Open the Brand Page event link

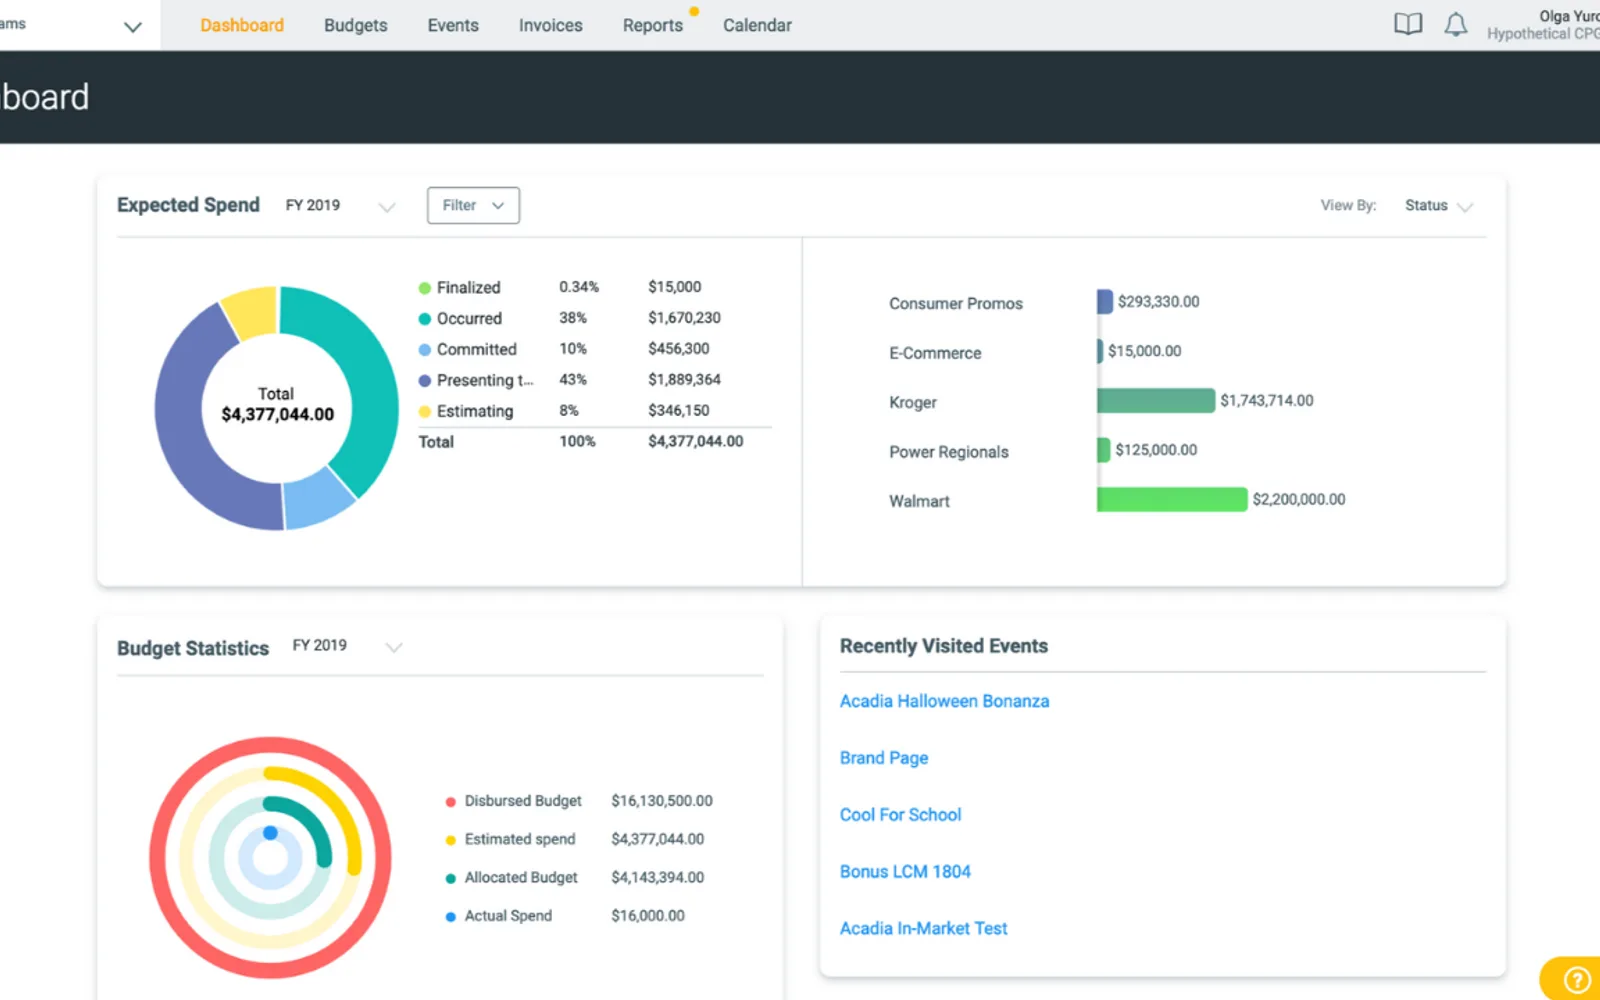[x=884, y=758]
